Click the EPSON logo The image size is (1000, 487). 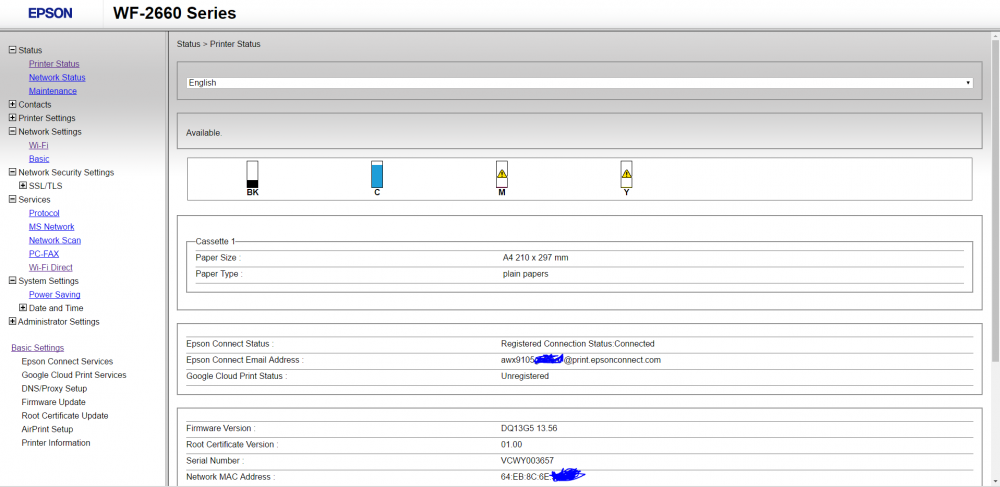[50, 13]
